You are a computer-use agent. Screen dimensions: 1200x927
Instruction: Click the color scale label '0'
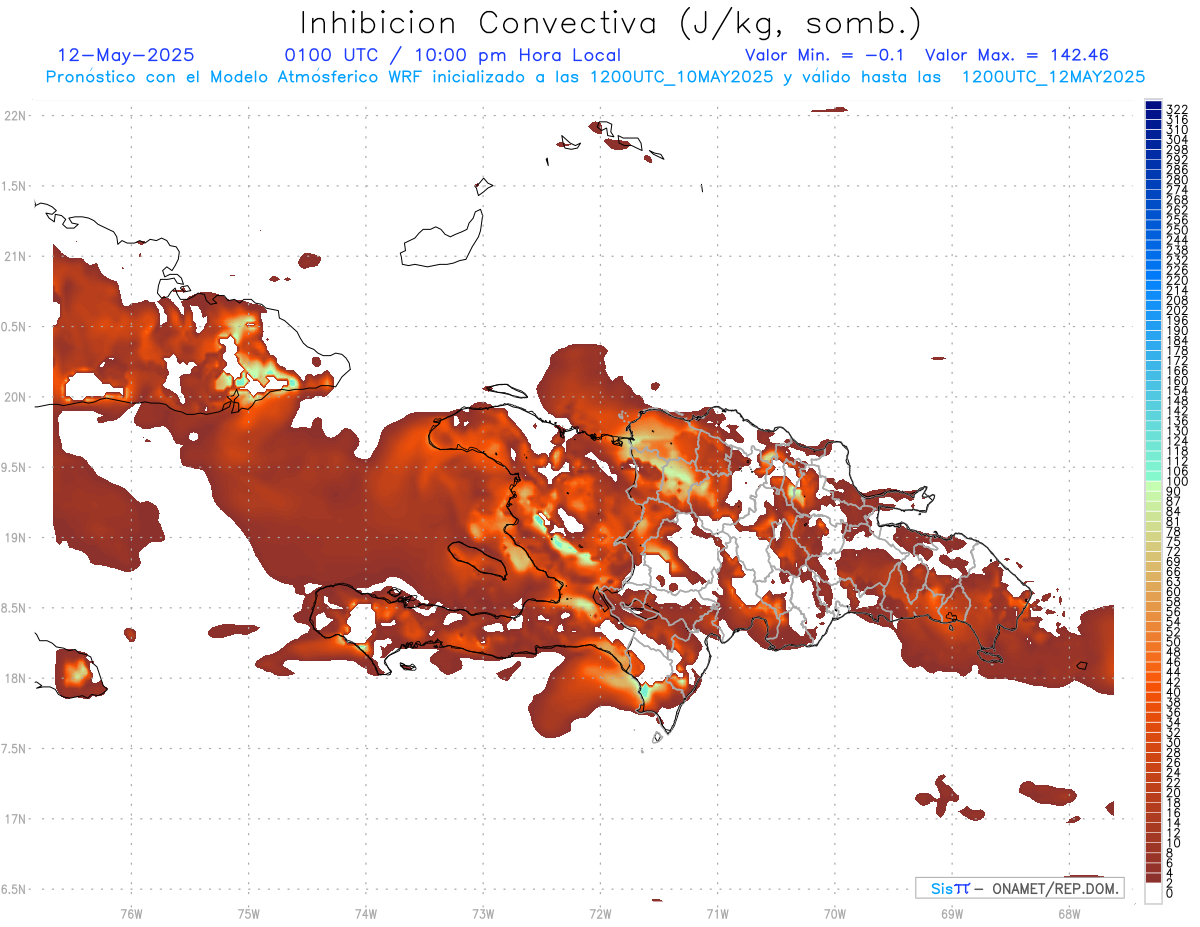pyautogui.click(x=1170, y=894)
